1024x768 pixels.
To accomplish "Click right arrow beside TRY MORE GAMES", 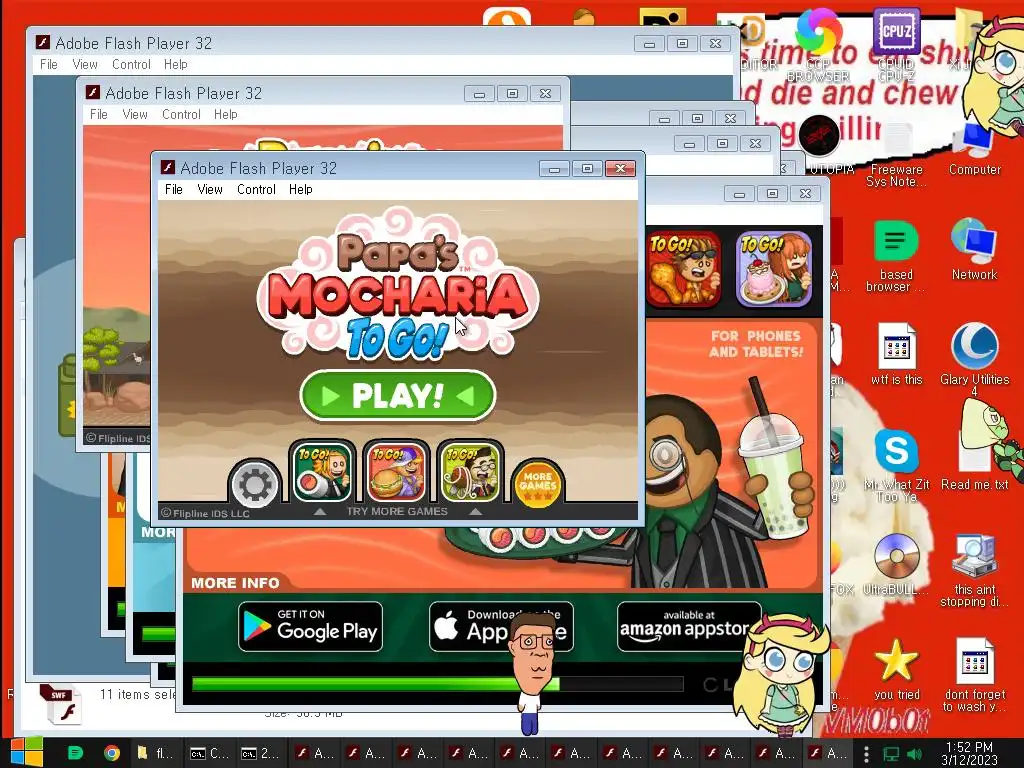I will (x=475, y=511).
